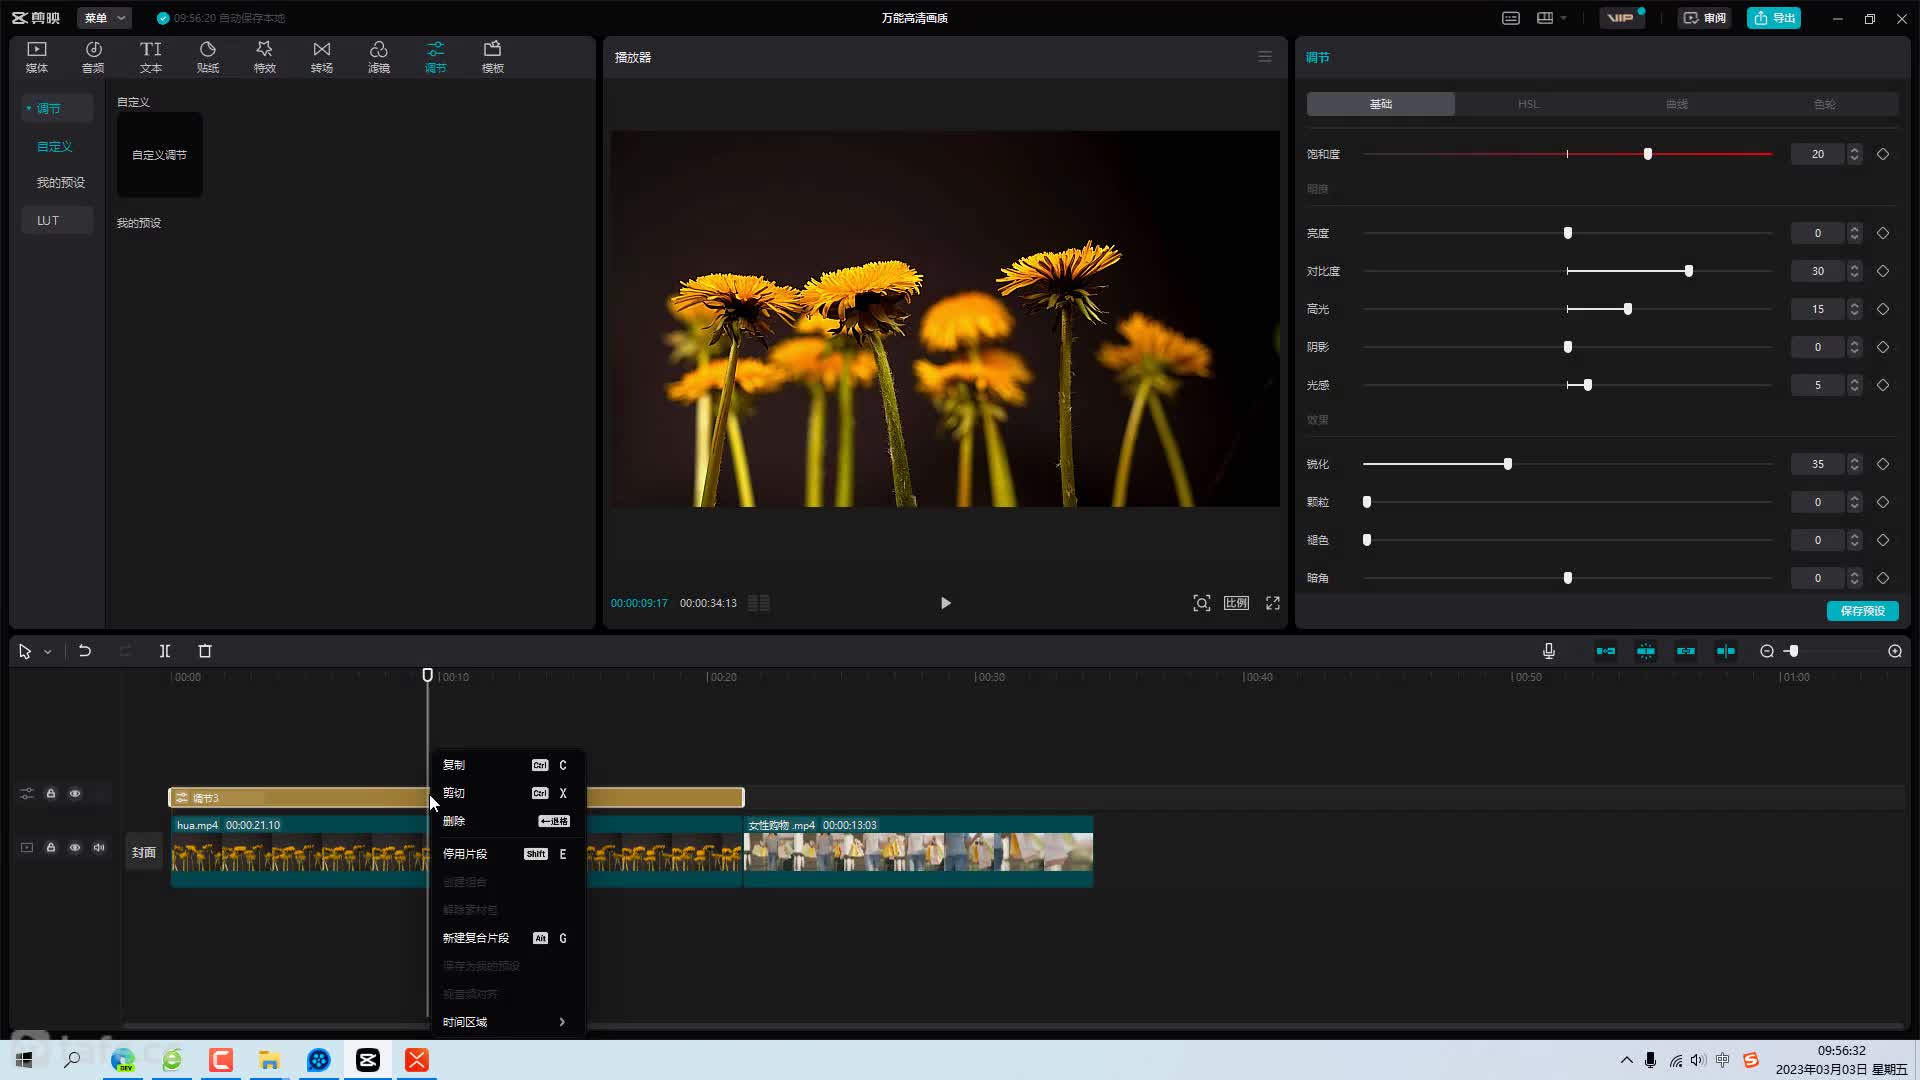This screenshot has width=1920, height=1080.
Task: Expand the selection tool dropdown arrow
Action: pyautogui.click(x=47, y=652)
